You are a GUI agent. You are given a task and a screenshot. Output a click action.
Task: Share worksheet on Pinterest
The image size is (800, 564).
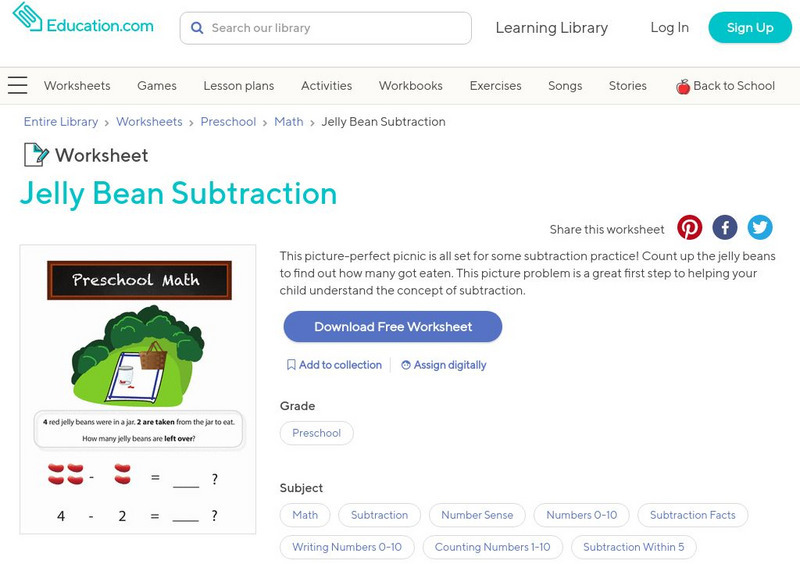[690, 228]
